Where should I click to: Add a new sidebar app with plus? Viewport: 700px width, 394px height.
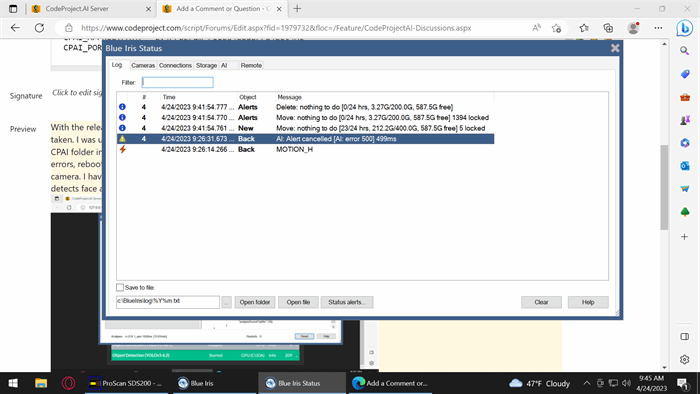(x=684, y=236)
